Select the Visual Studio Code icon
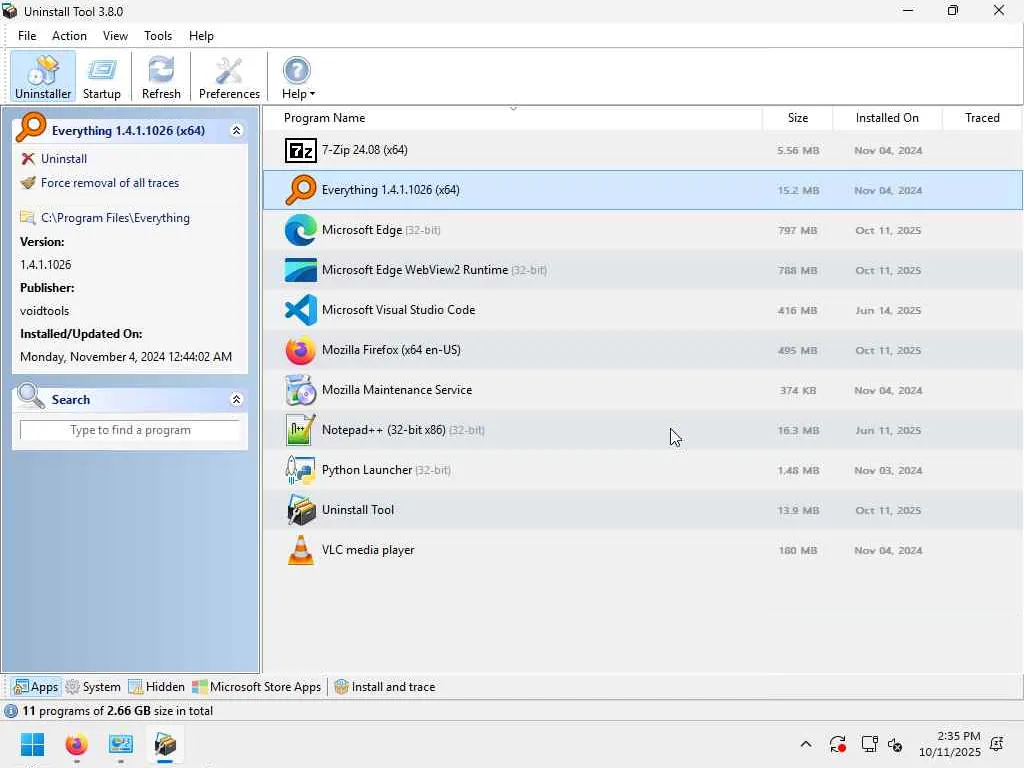Viewport: 1024px width, 768px height. (x=300, y=310)
